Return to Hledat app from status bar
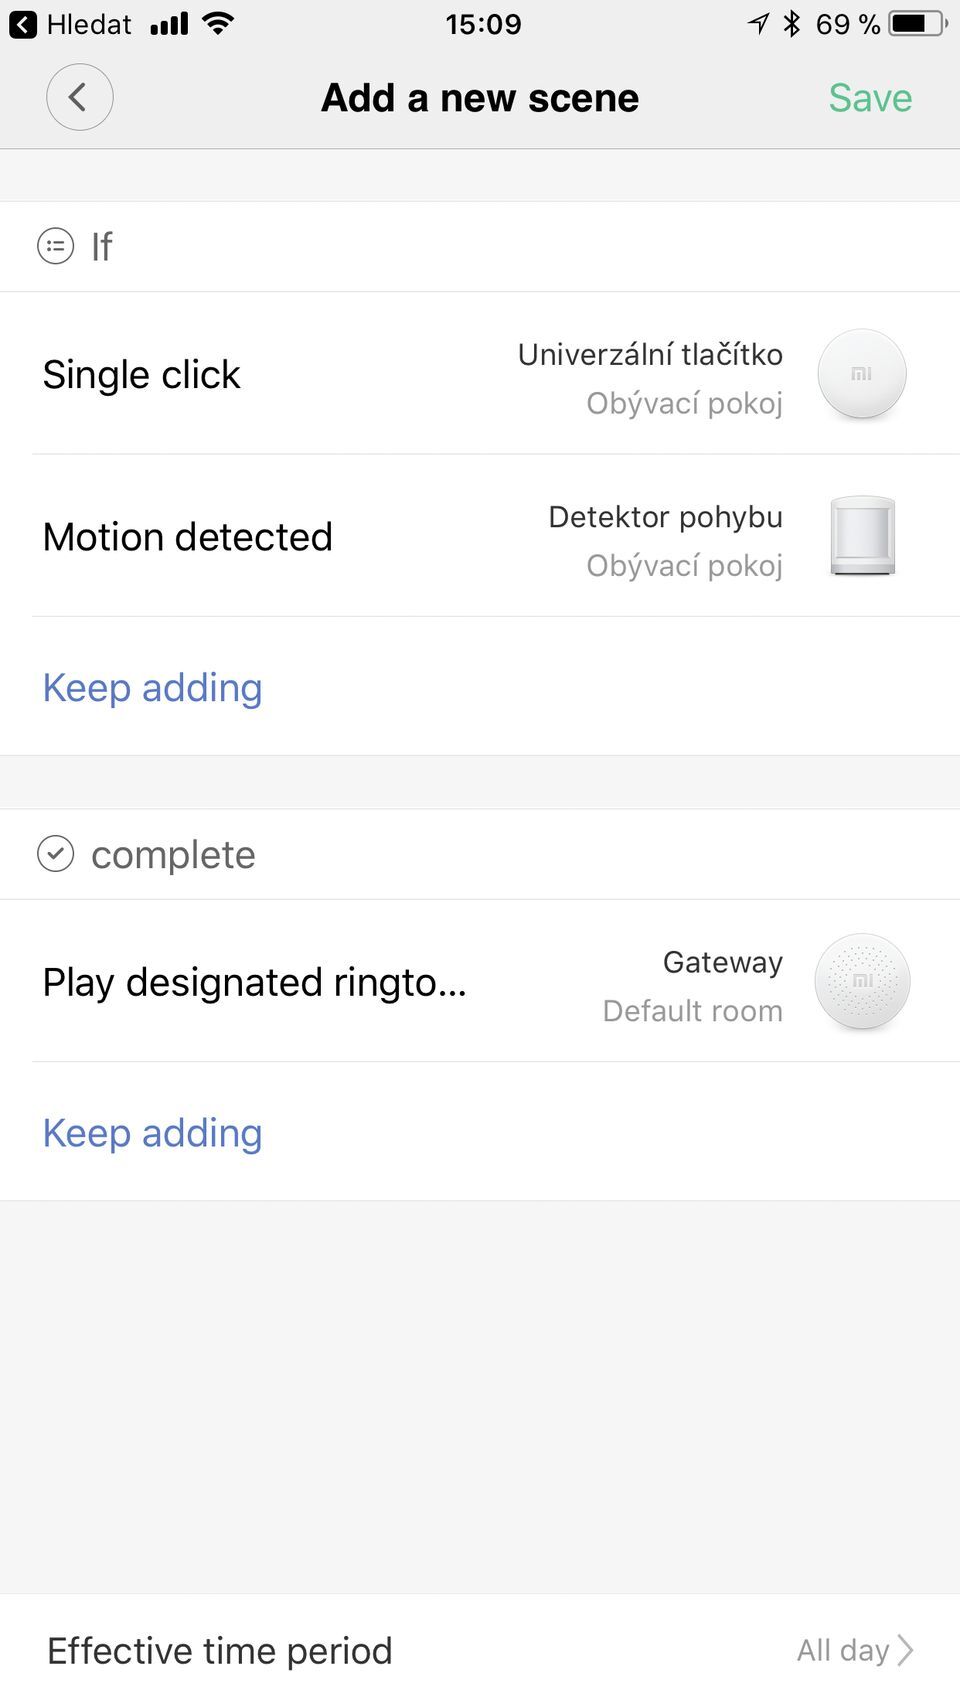 70,24
